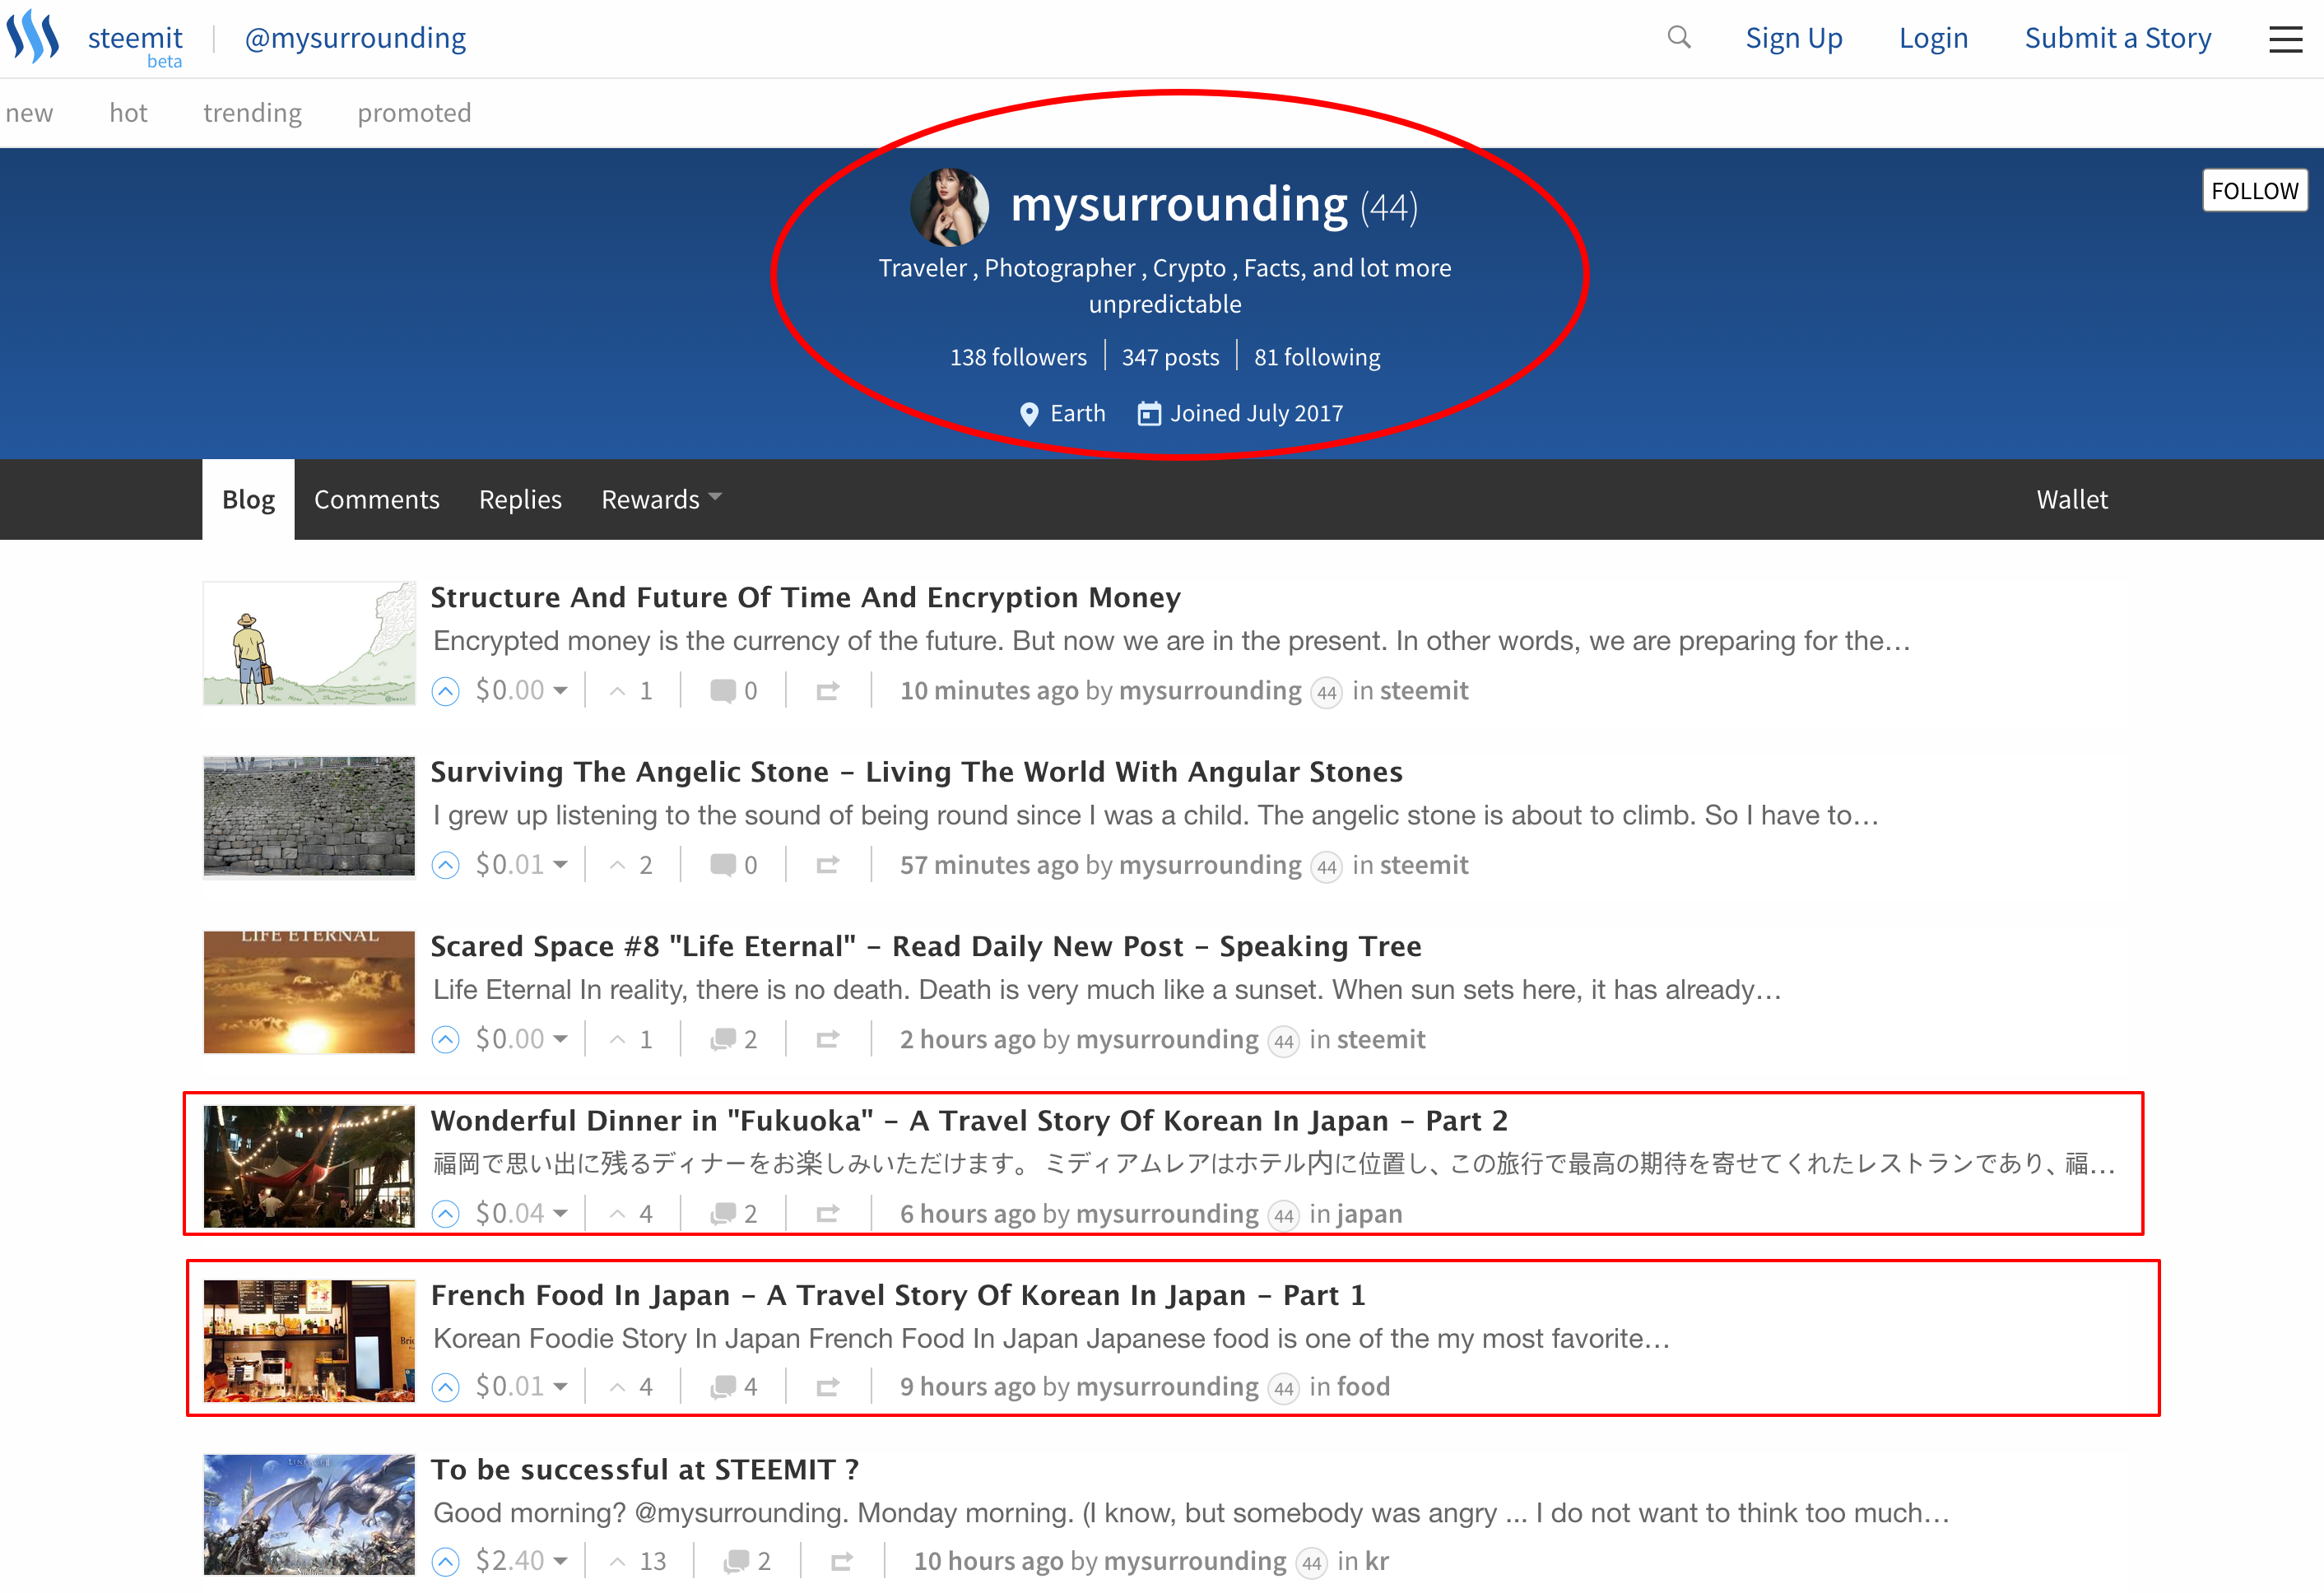Switch to the Replies tab

(520, 499)
